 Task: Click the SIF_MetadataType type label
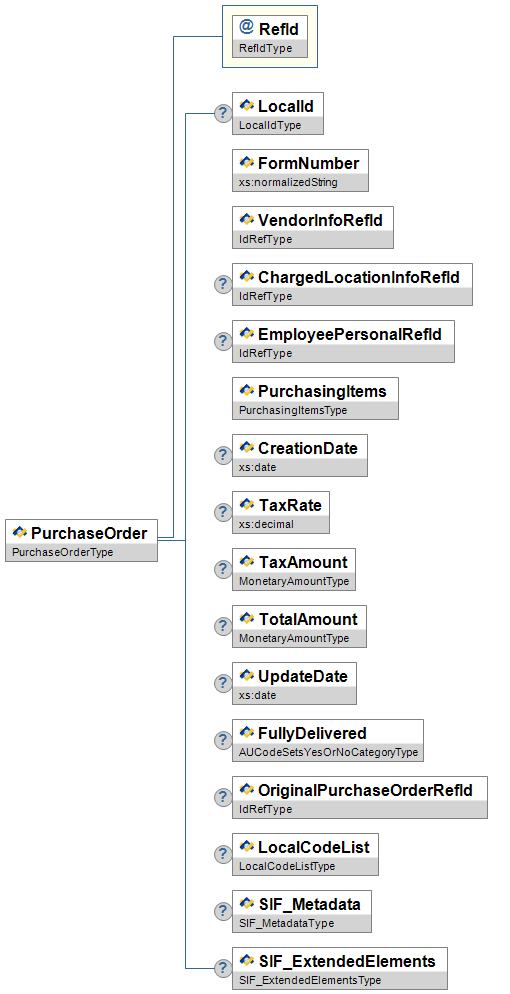pyautogui.click(x=286, y=923)
